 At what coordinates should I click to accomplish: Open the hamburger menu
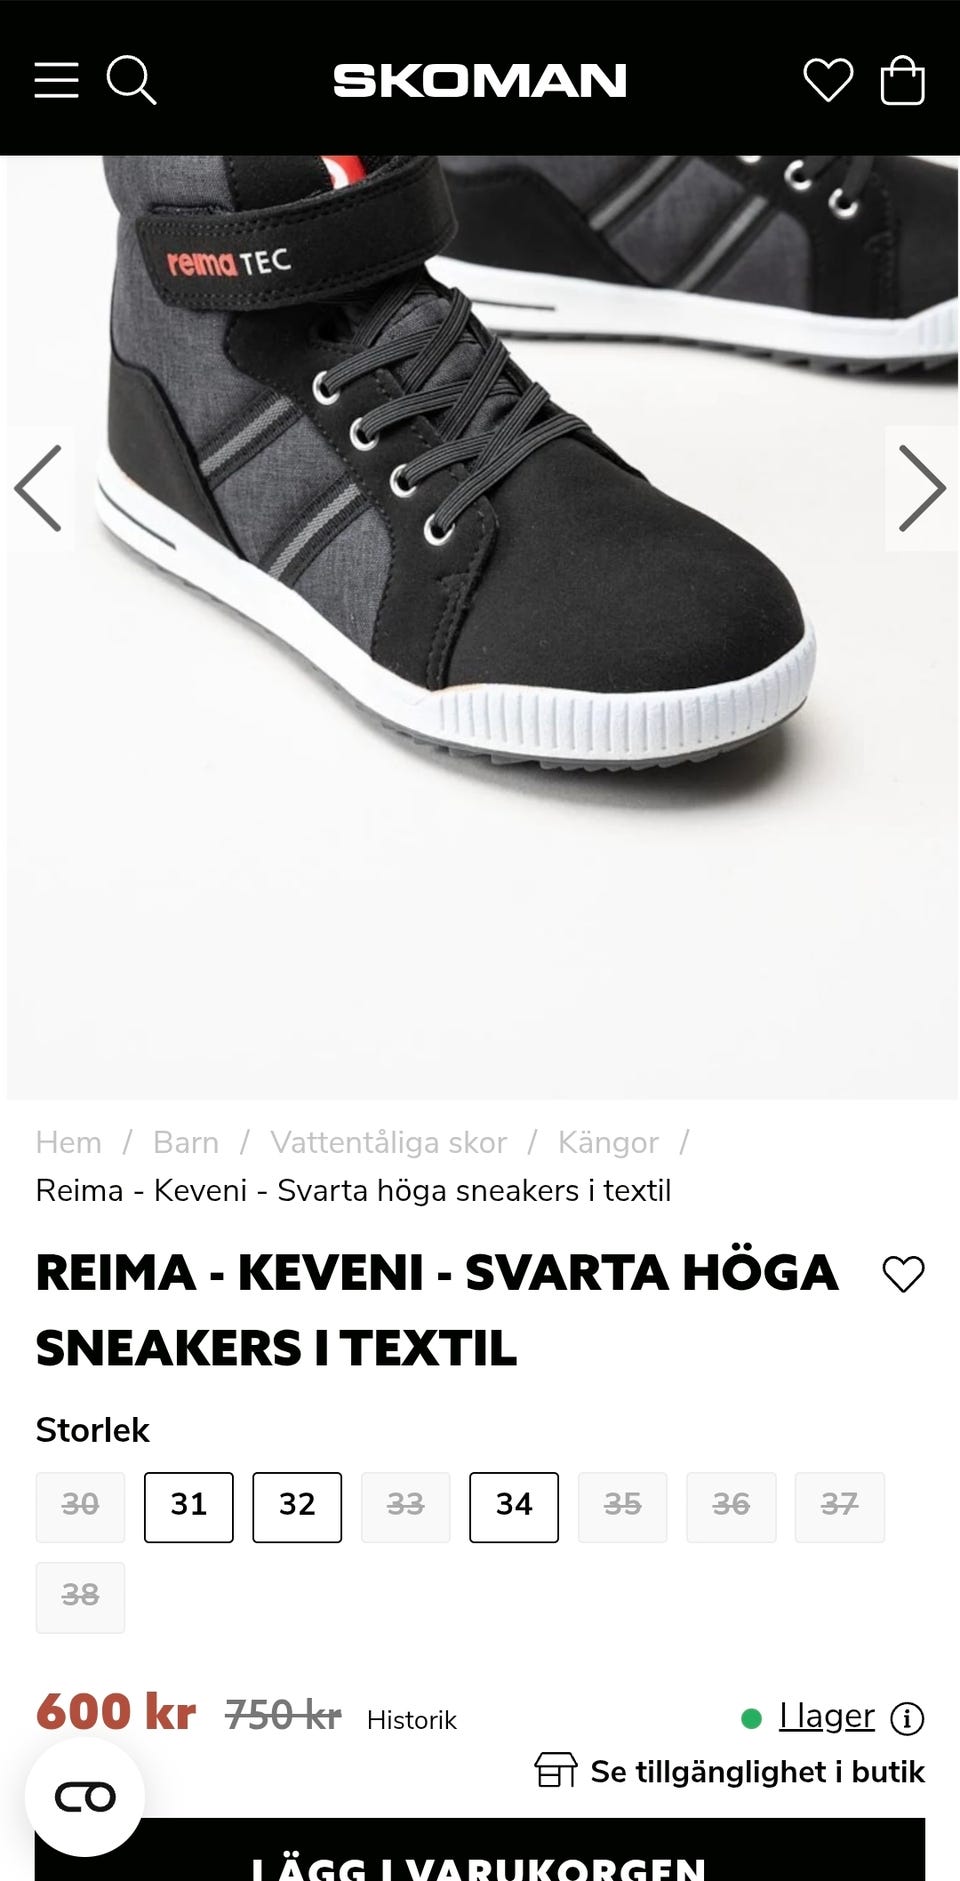tap(56, 80)
